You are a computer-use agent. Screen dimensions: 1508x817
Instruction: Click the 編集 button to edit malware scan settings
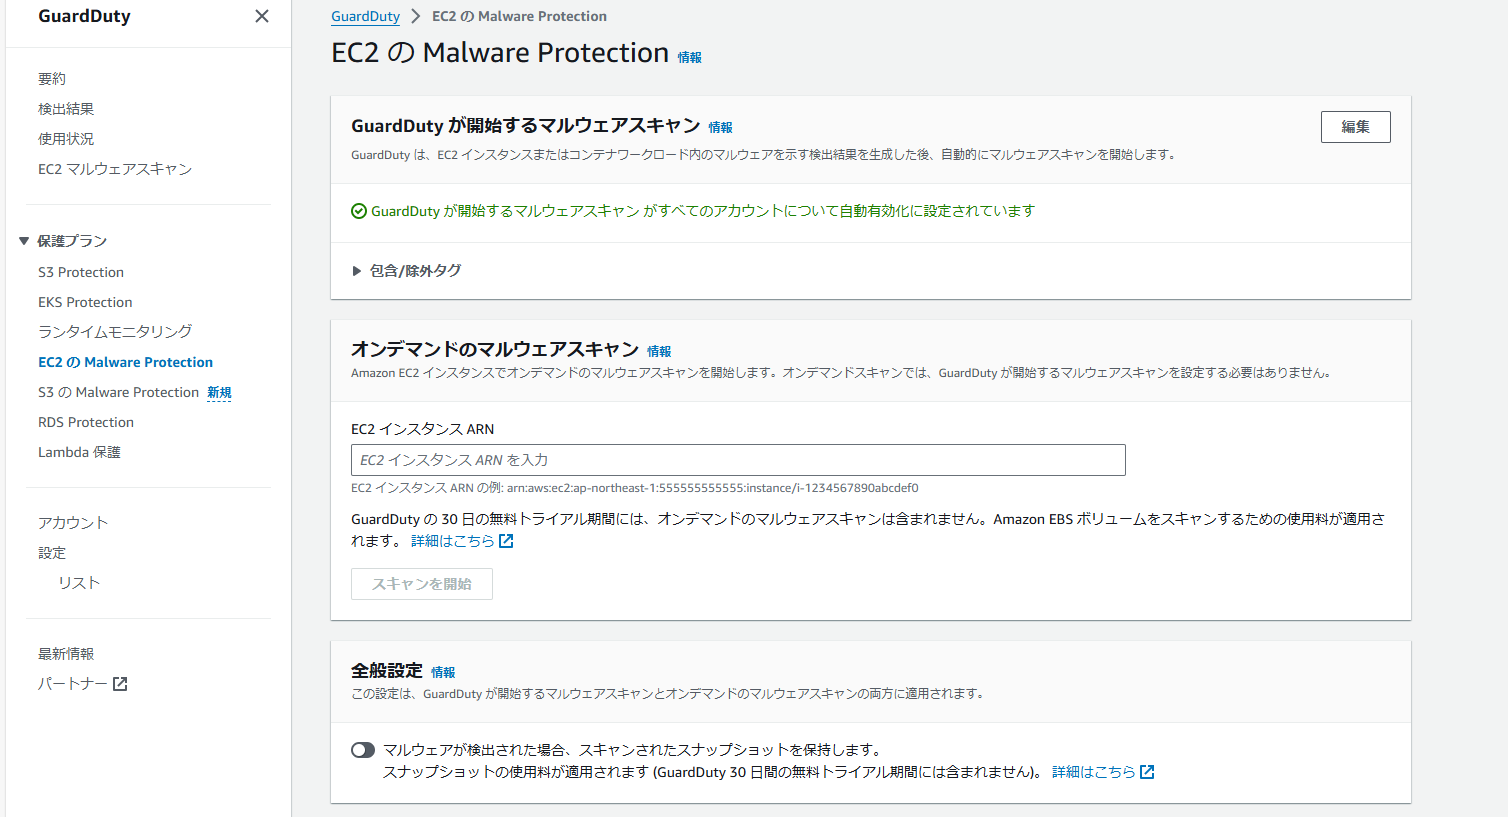tap(1355, 127)
